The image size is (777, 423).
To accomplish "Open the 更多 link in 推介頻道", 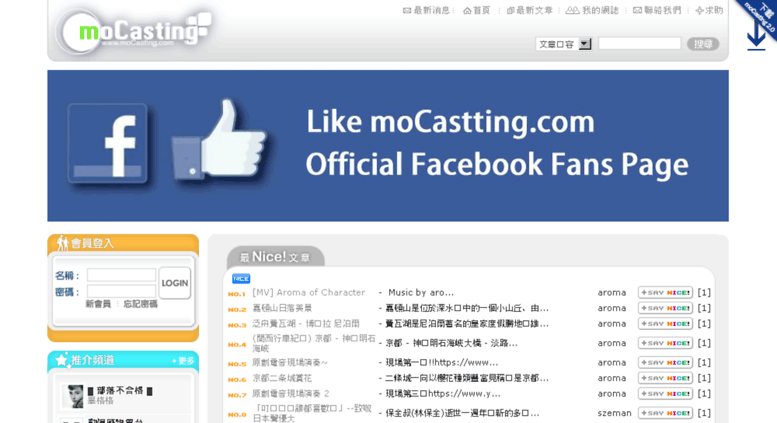I will point(183,361).
